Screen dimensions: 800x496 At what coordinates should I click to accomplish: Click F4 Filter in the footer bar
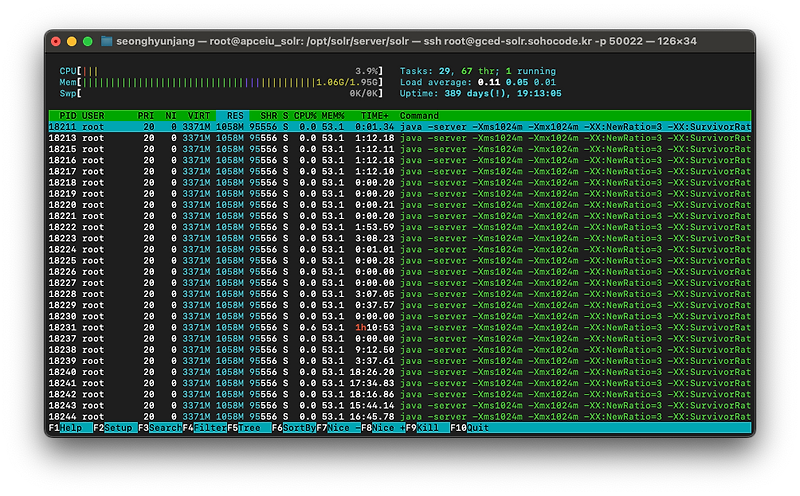[x=205, y=428]
